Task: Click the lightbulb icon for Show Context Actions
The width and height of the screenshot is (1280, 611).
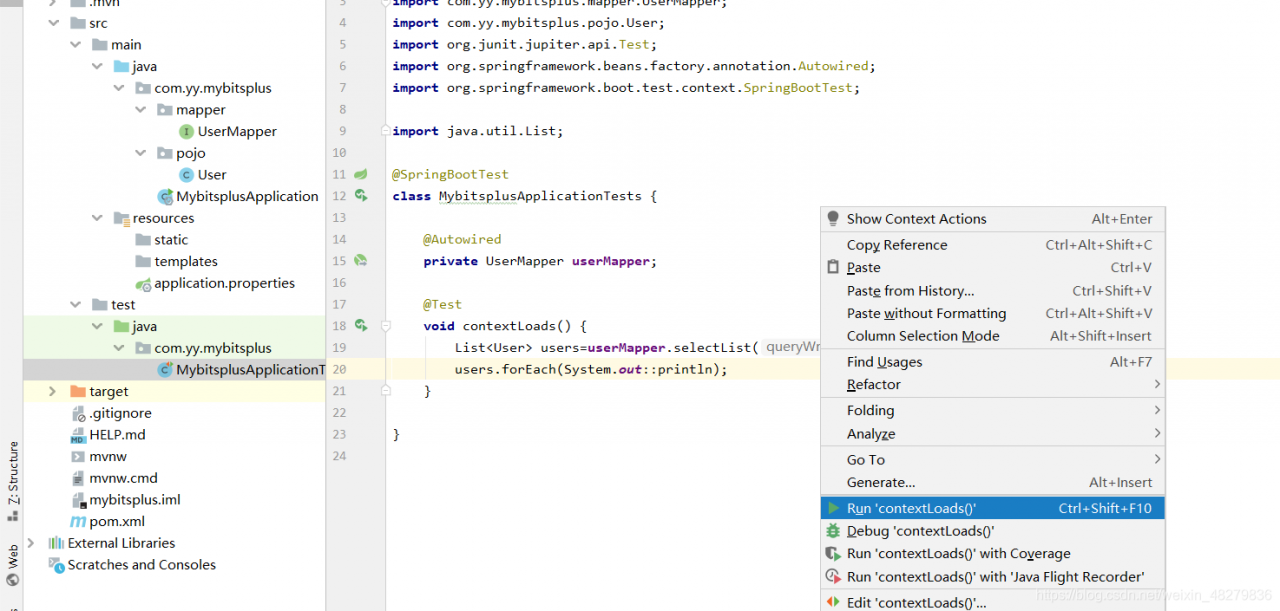Action: [x=833, y=219]
